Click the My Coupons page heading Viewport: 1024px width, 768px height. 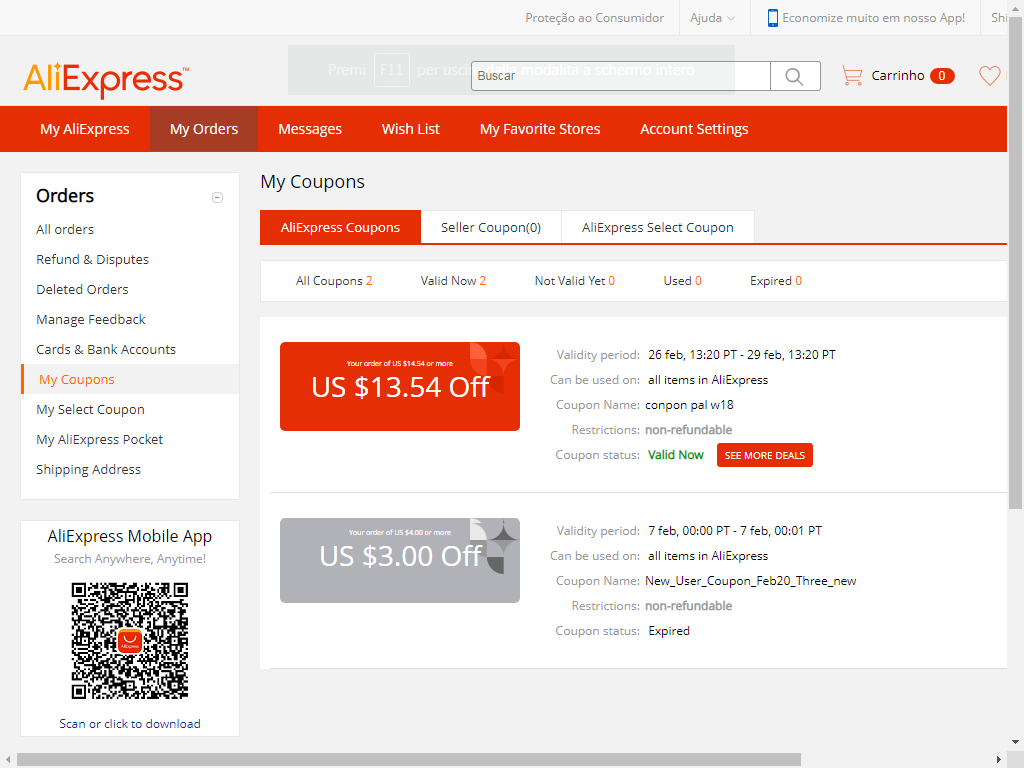[312, 182]
